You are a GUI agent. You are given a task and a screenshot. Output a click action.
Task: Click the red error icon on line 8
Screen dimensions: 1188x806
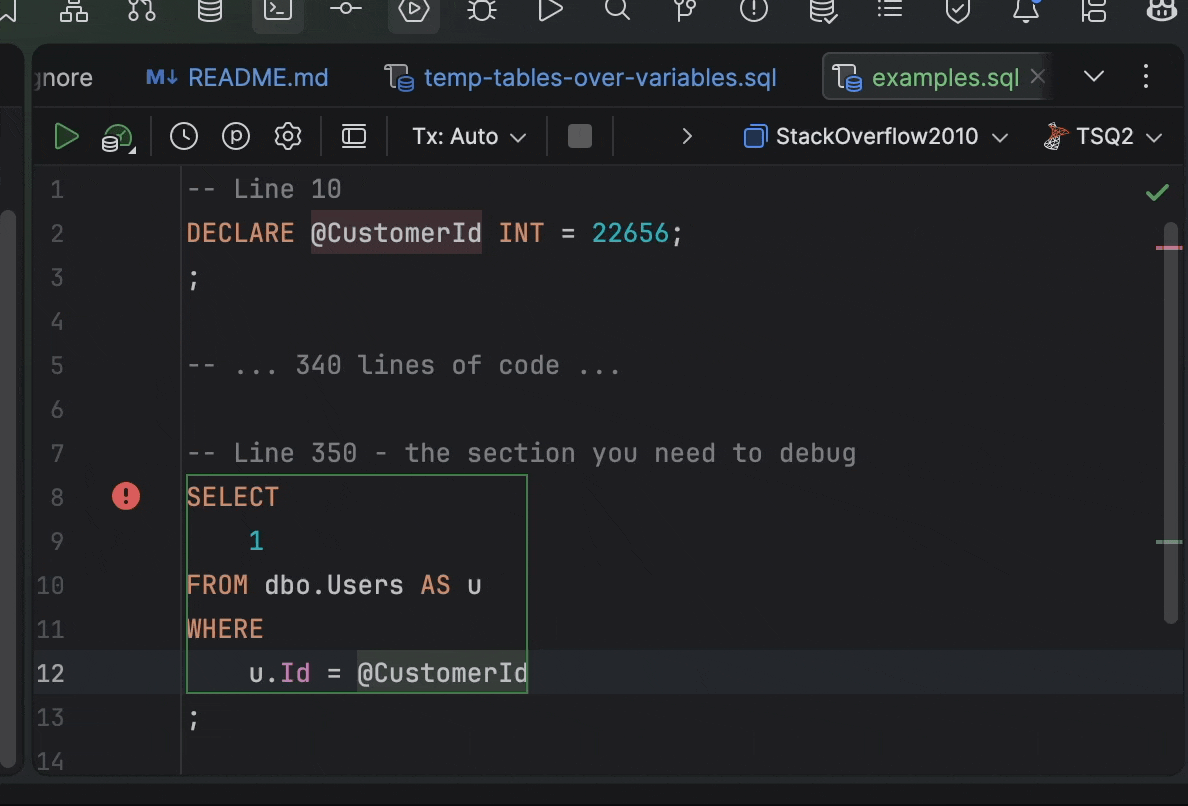(126, 497)
